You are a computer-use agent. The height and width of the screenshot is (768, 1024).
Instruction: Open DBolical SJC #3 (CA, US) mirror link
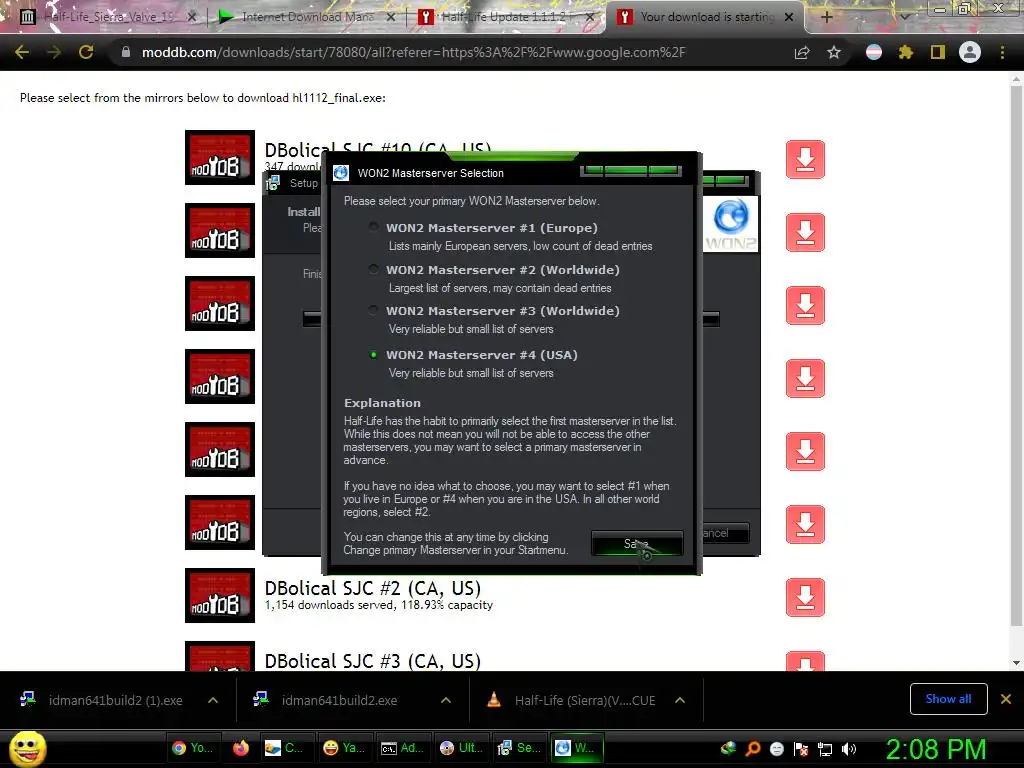tap(372, 661)
